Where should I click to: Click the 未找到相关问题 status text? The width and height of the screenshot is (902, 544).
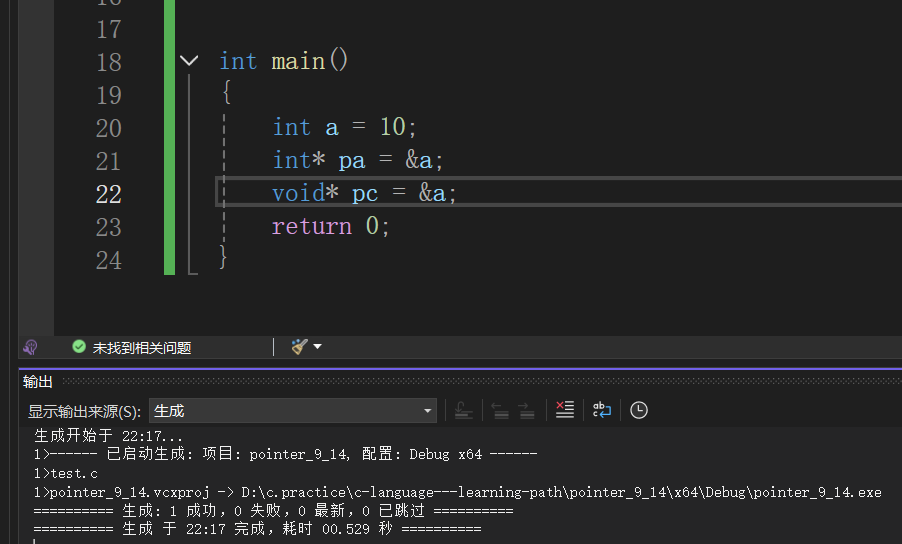tap(142, 348)
